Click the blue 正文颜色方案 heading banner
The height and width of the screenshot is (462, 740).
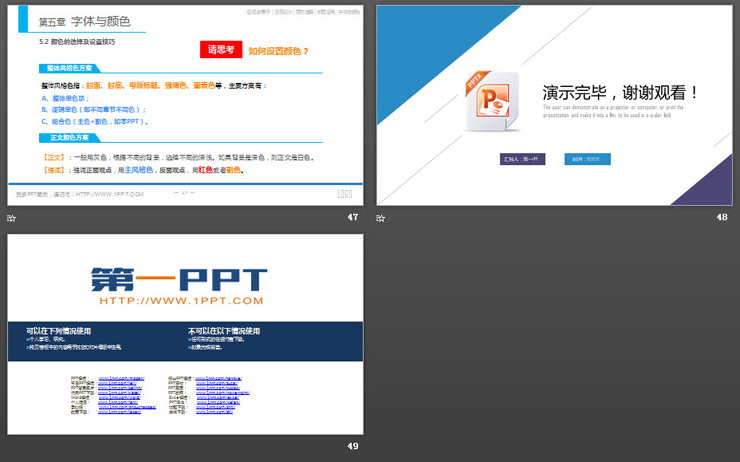click(69, 138)
